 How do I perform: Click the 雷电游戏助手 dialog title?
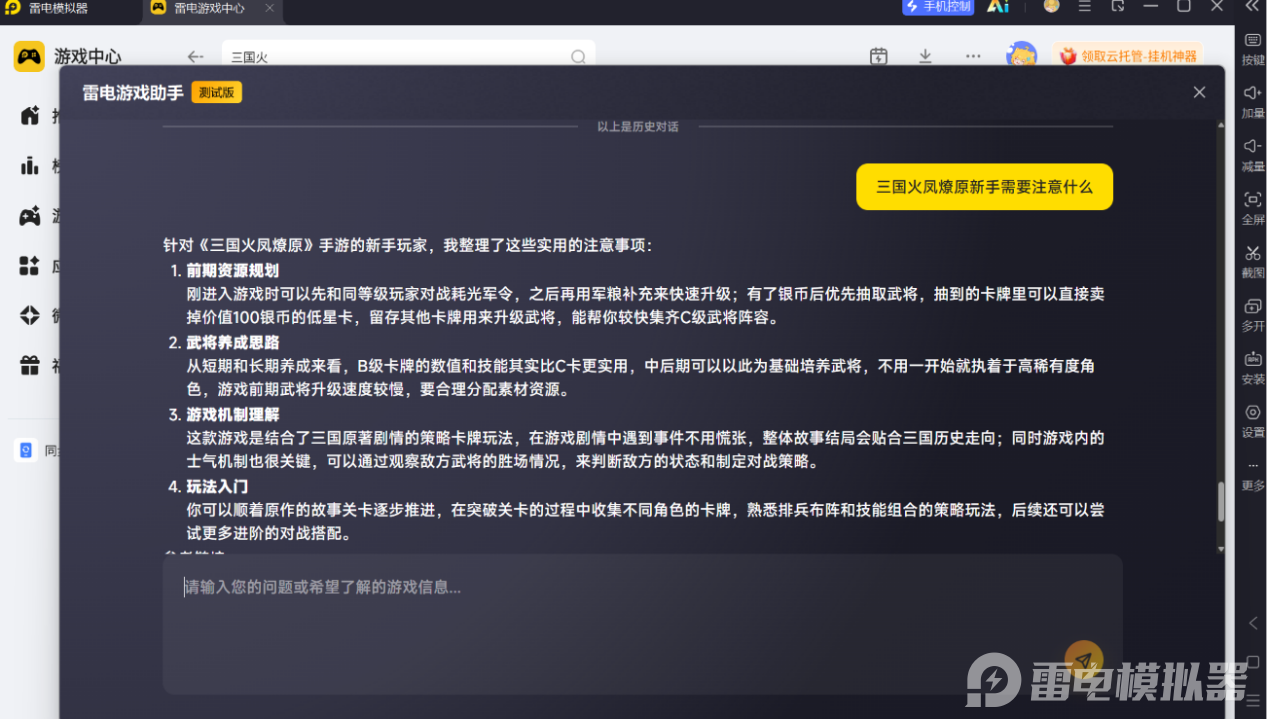[x=133, y=93]
